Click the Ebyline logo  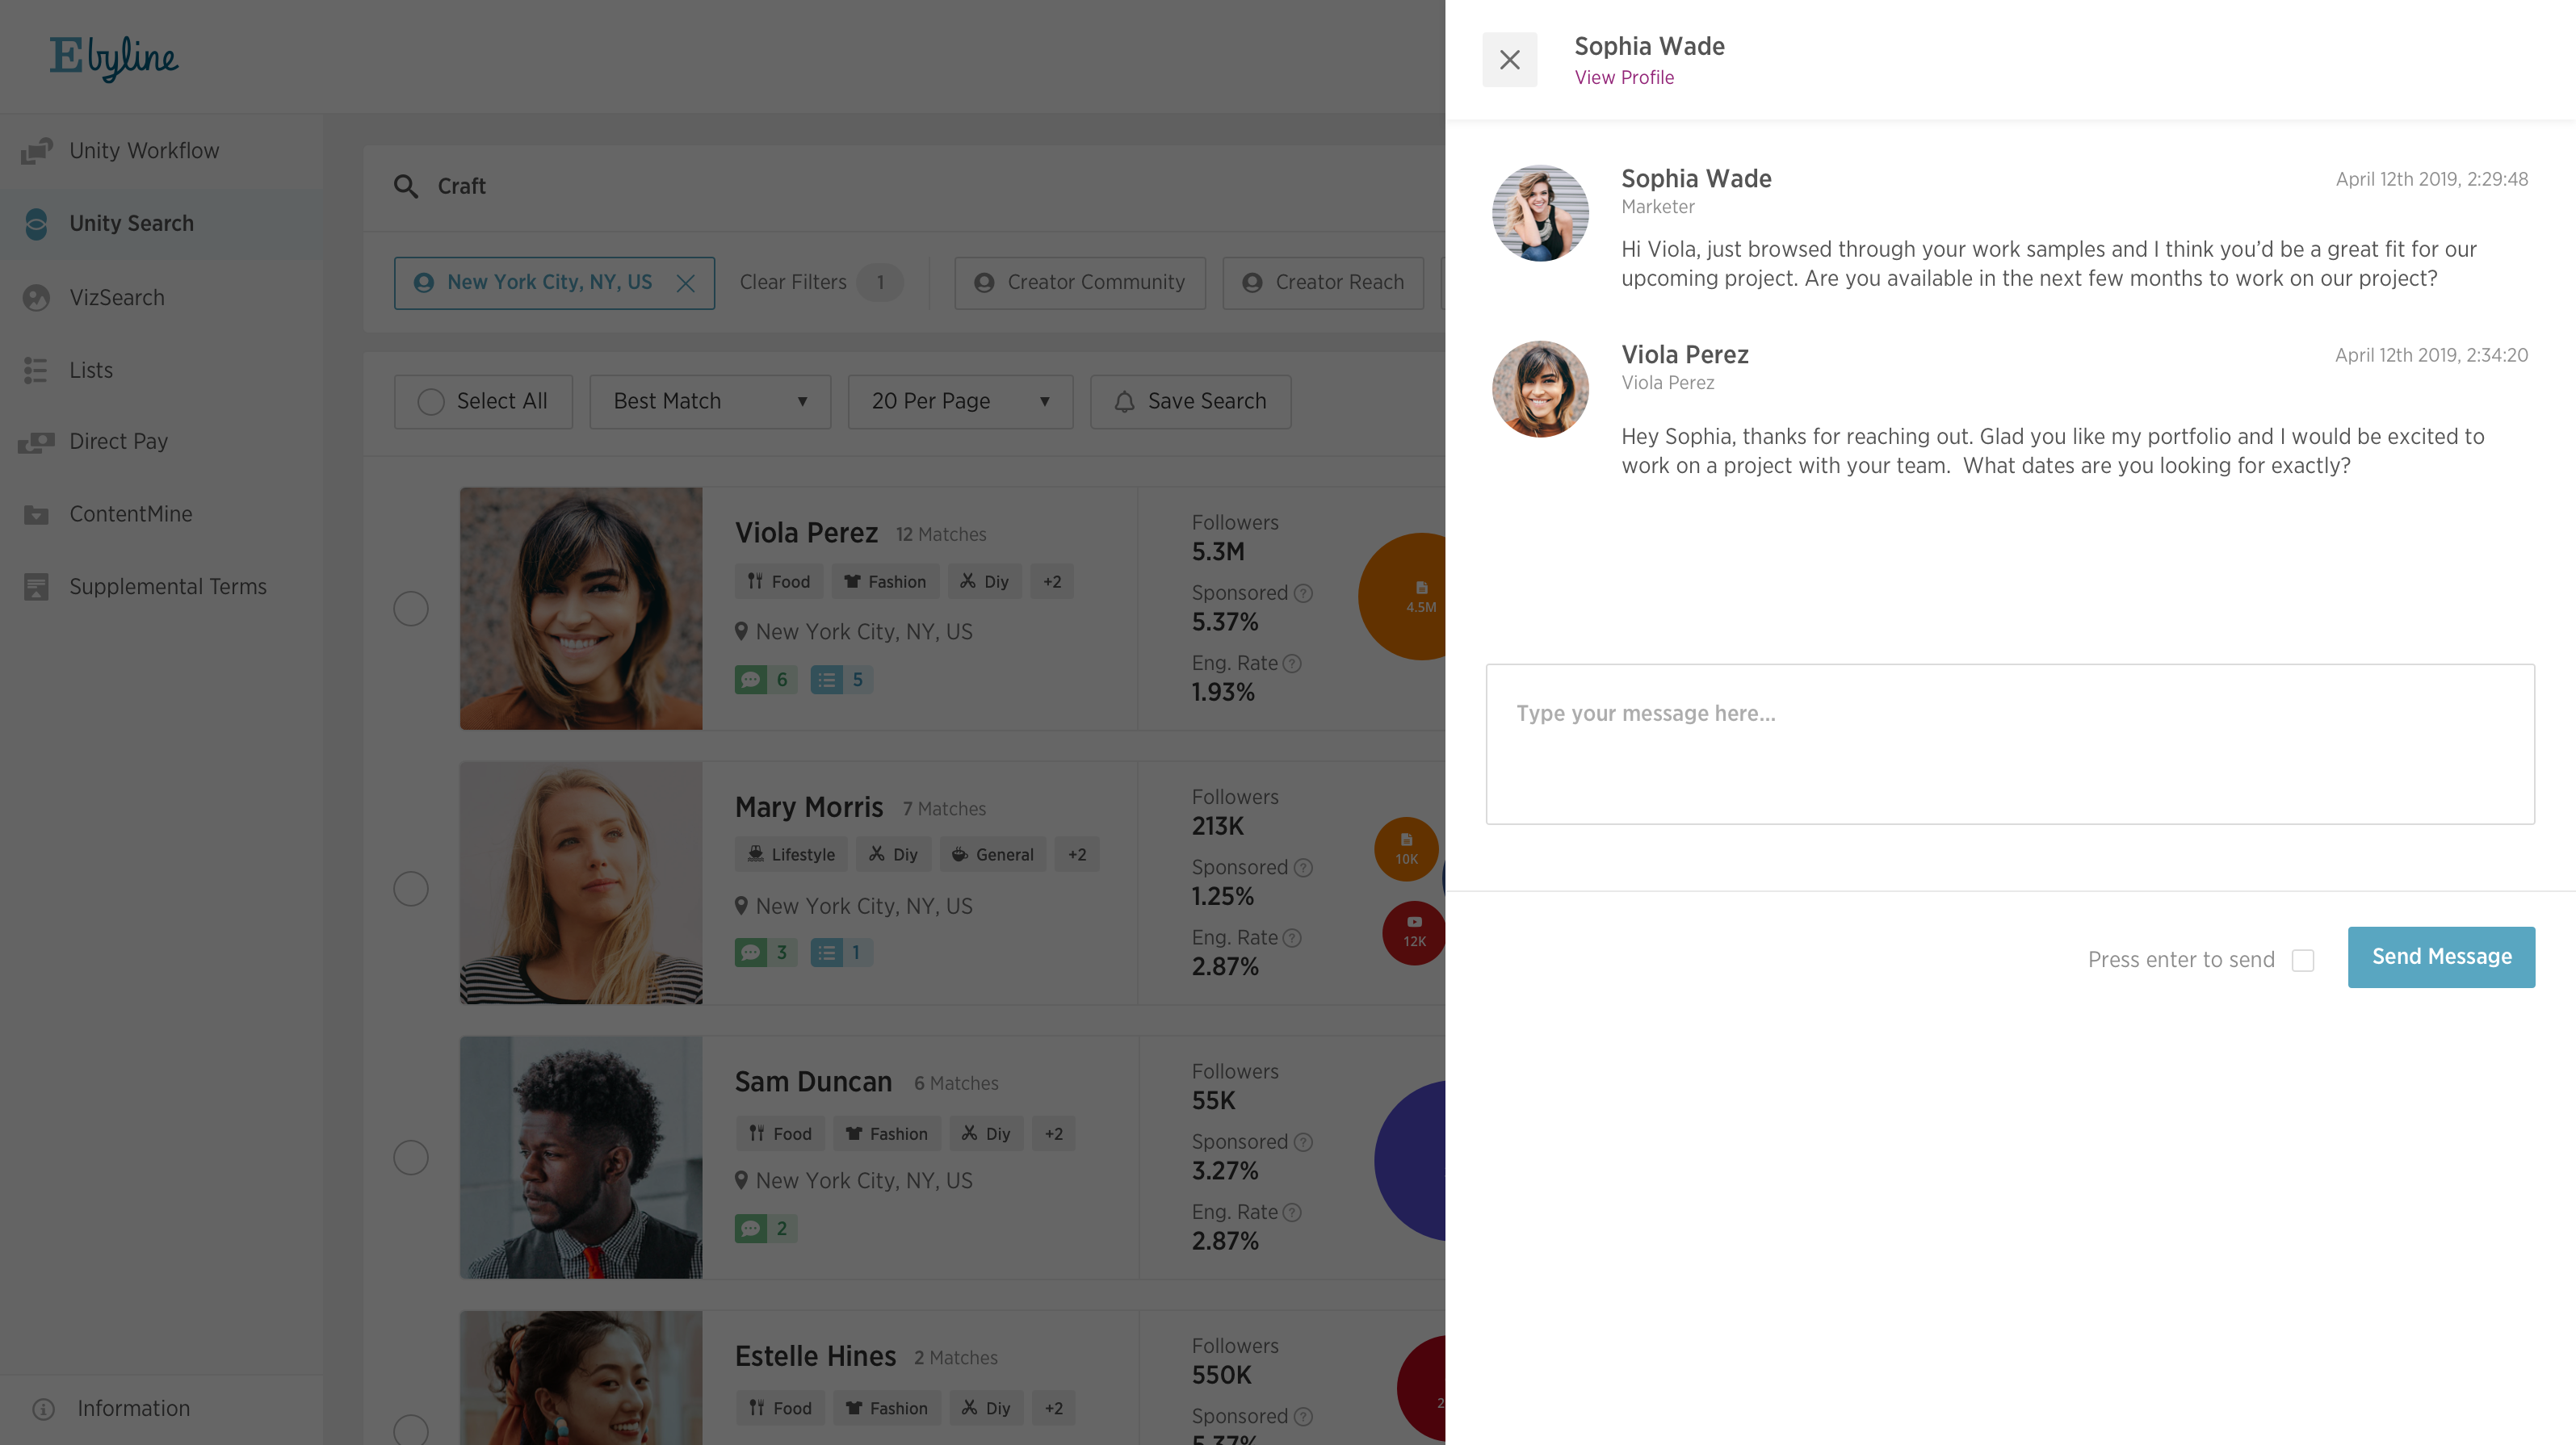click(x=114, y=58)
